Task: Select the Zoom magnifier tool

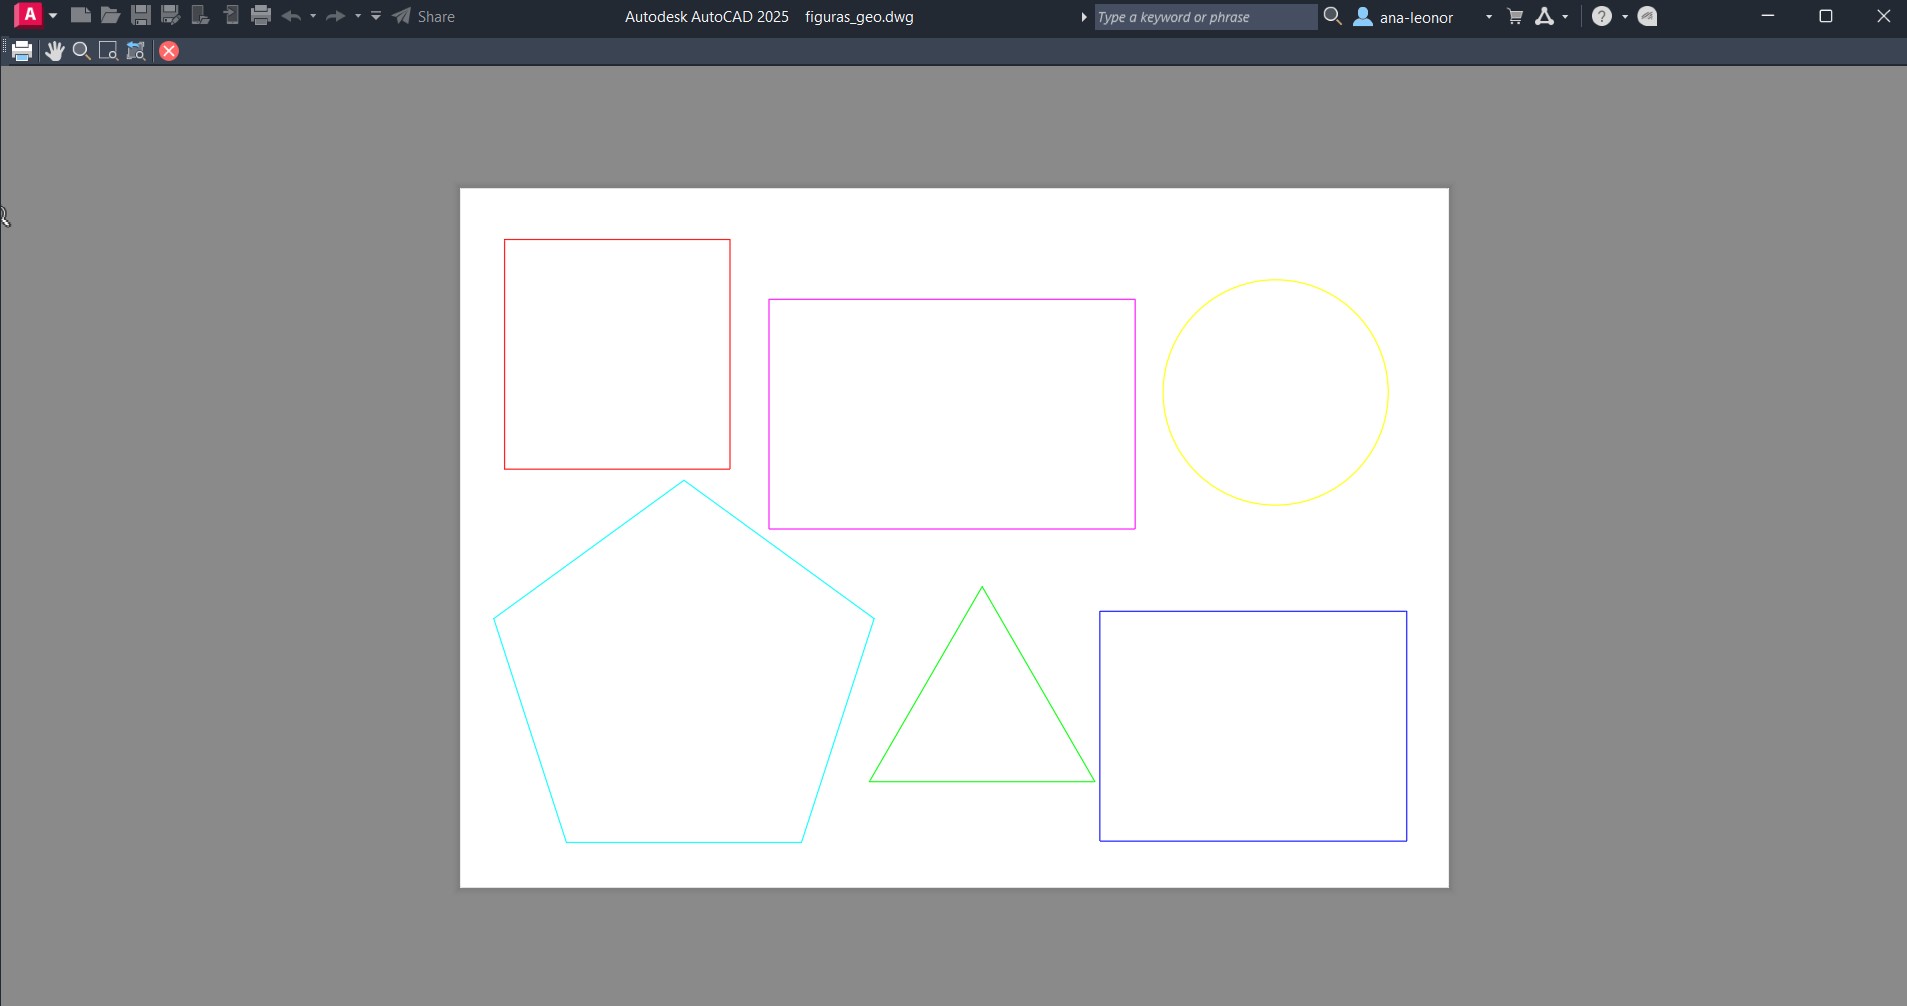Action: [x=82, y=51]
